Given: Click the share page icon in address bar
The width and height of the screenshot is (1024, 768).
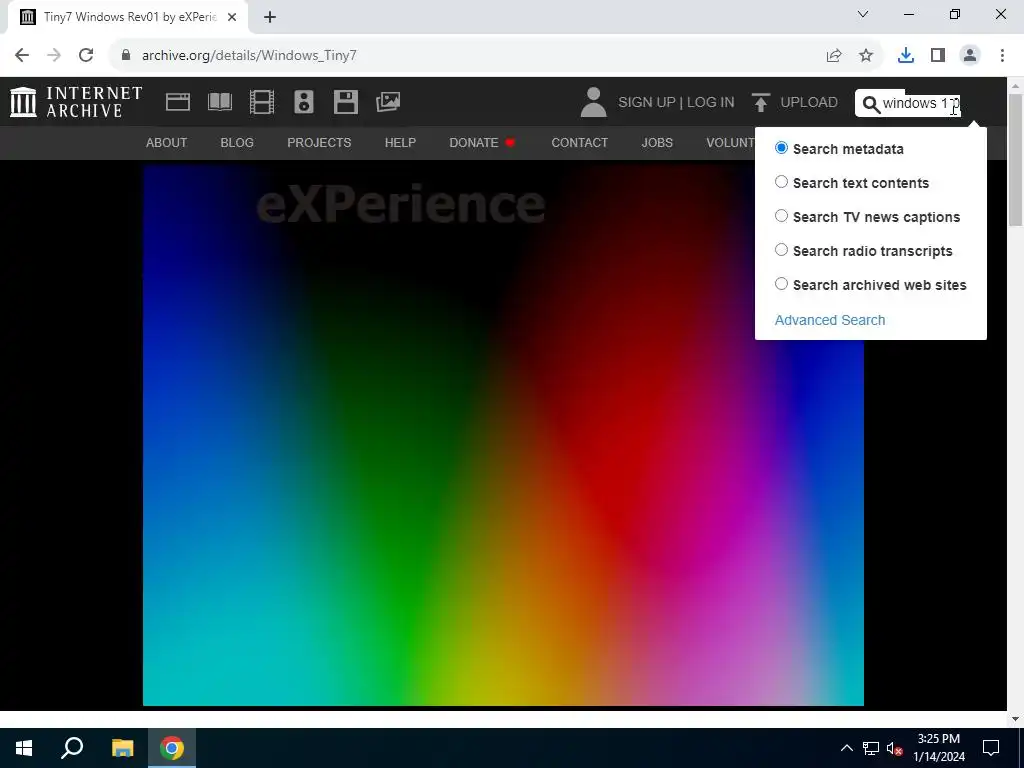Looking at the screenshot, I should click(x=834, y=56).
